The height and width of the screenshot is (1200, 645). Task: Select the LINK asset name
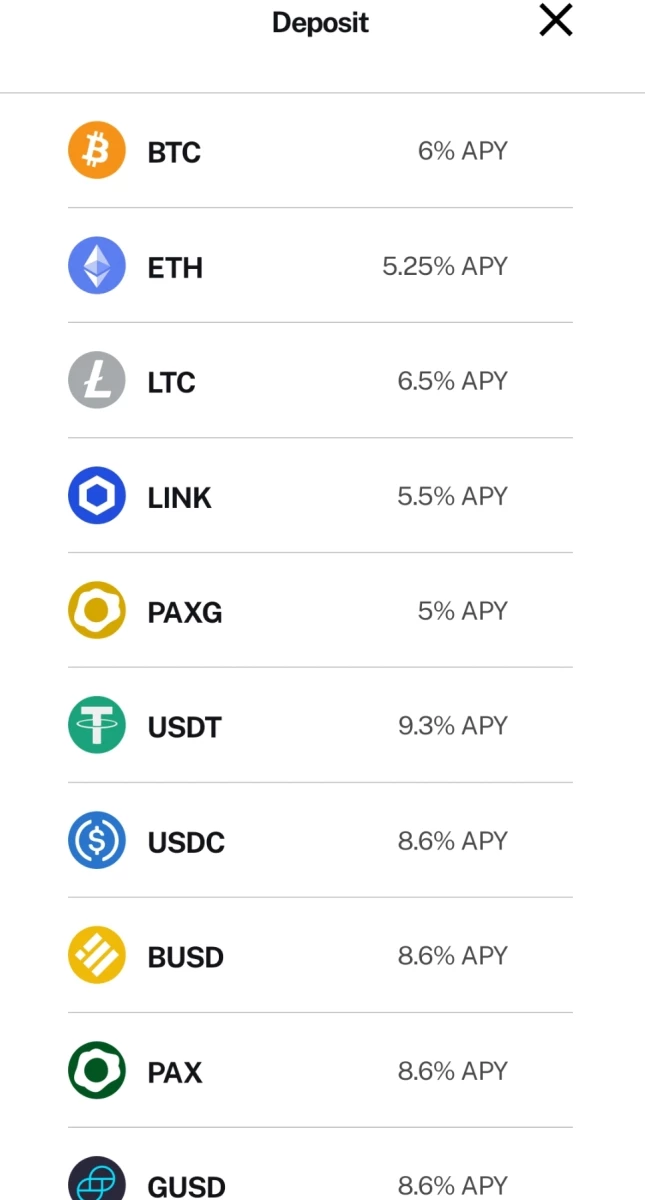point(180,497)
